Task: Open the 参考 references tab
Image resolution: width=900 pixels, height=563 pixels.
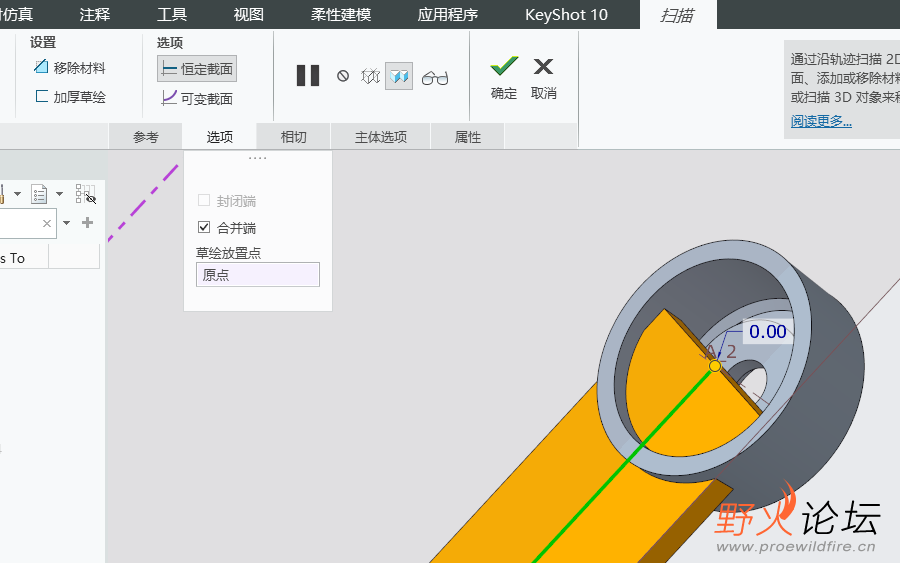Action: [145, 137]
